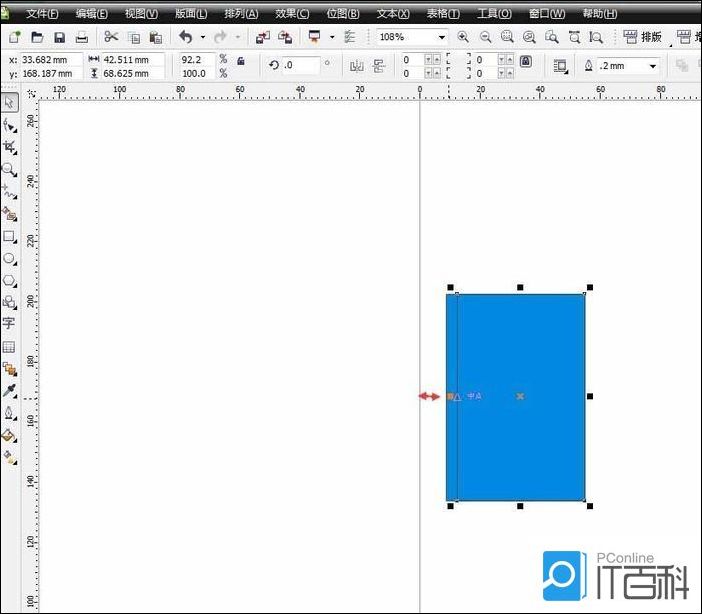Open the 版面(L) menu
This screenshot has width=702, height=614.
(x=191, y=14)
